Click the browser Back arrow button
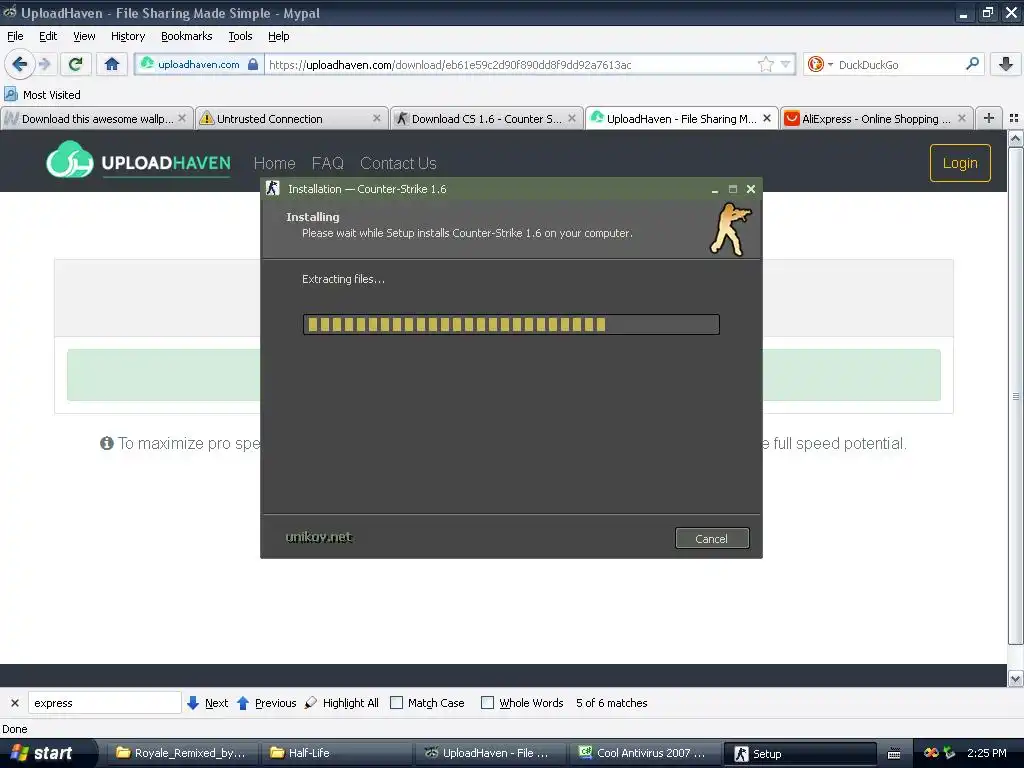This screenshot has height=768, width=1024. [x=19, y=64]
